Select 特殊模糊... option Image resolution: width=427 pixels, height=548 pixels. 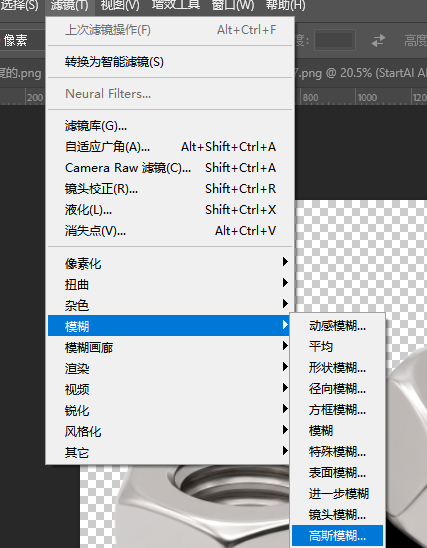click(338, 452)
